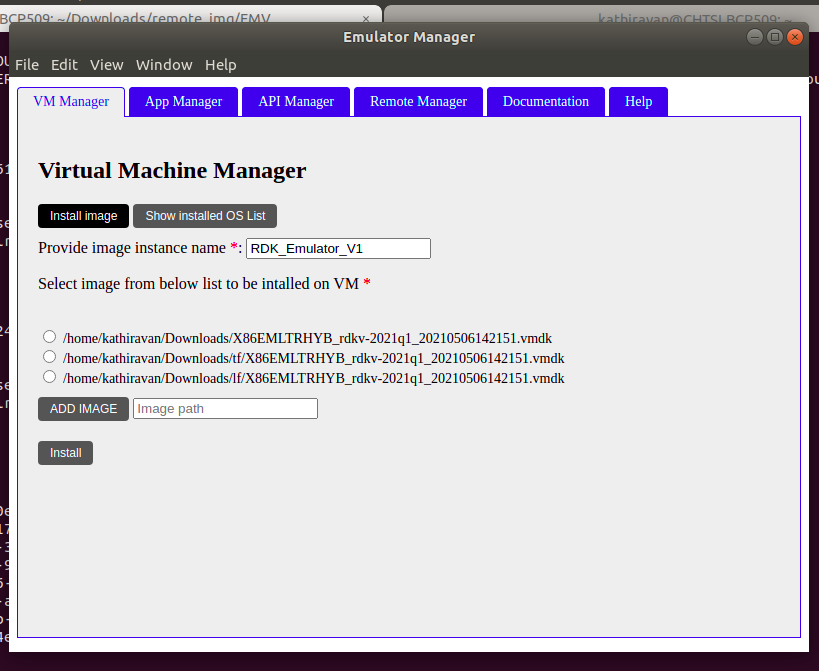The width and height of the screenshot is (819, 671).
Task: Click into the Image path field
Action: [x=225, y=408]
